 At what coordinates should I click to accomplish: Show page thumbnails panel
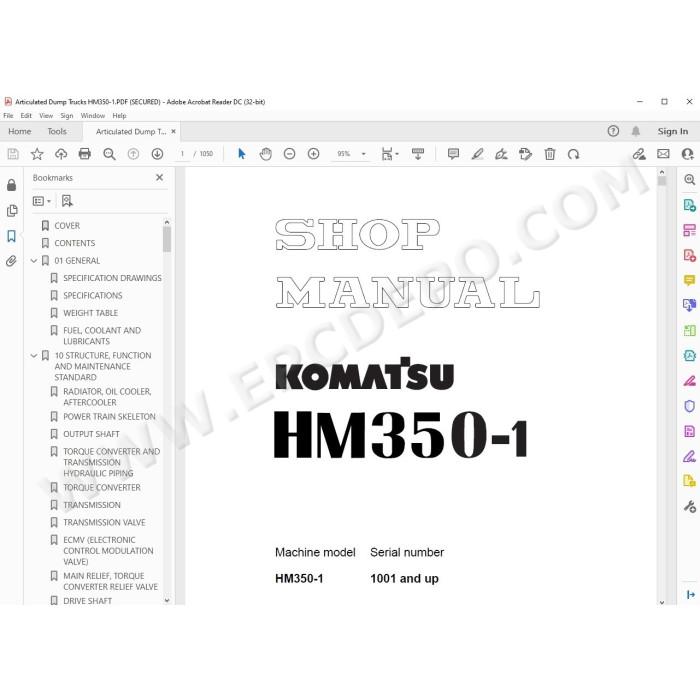pyautogui.click(x=12, y=210)
